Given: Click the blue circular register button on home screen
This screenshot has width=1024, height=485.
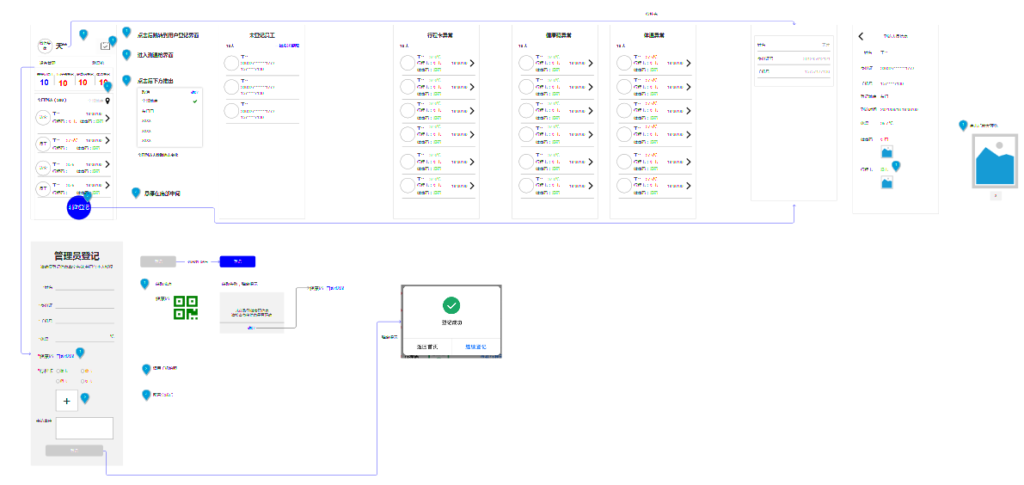Looking at the screenshot, I should [x=78, y=208].
